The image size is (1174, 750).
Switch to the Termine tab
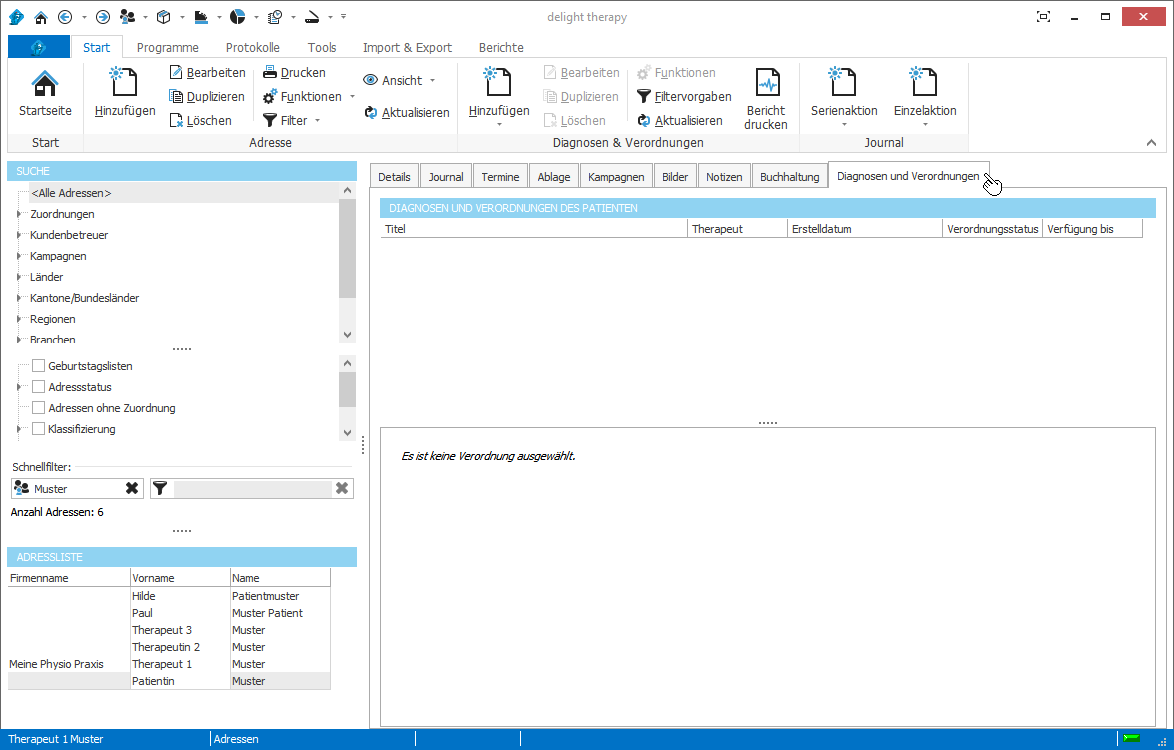[x=500, y=177]
